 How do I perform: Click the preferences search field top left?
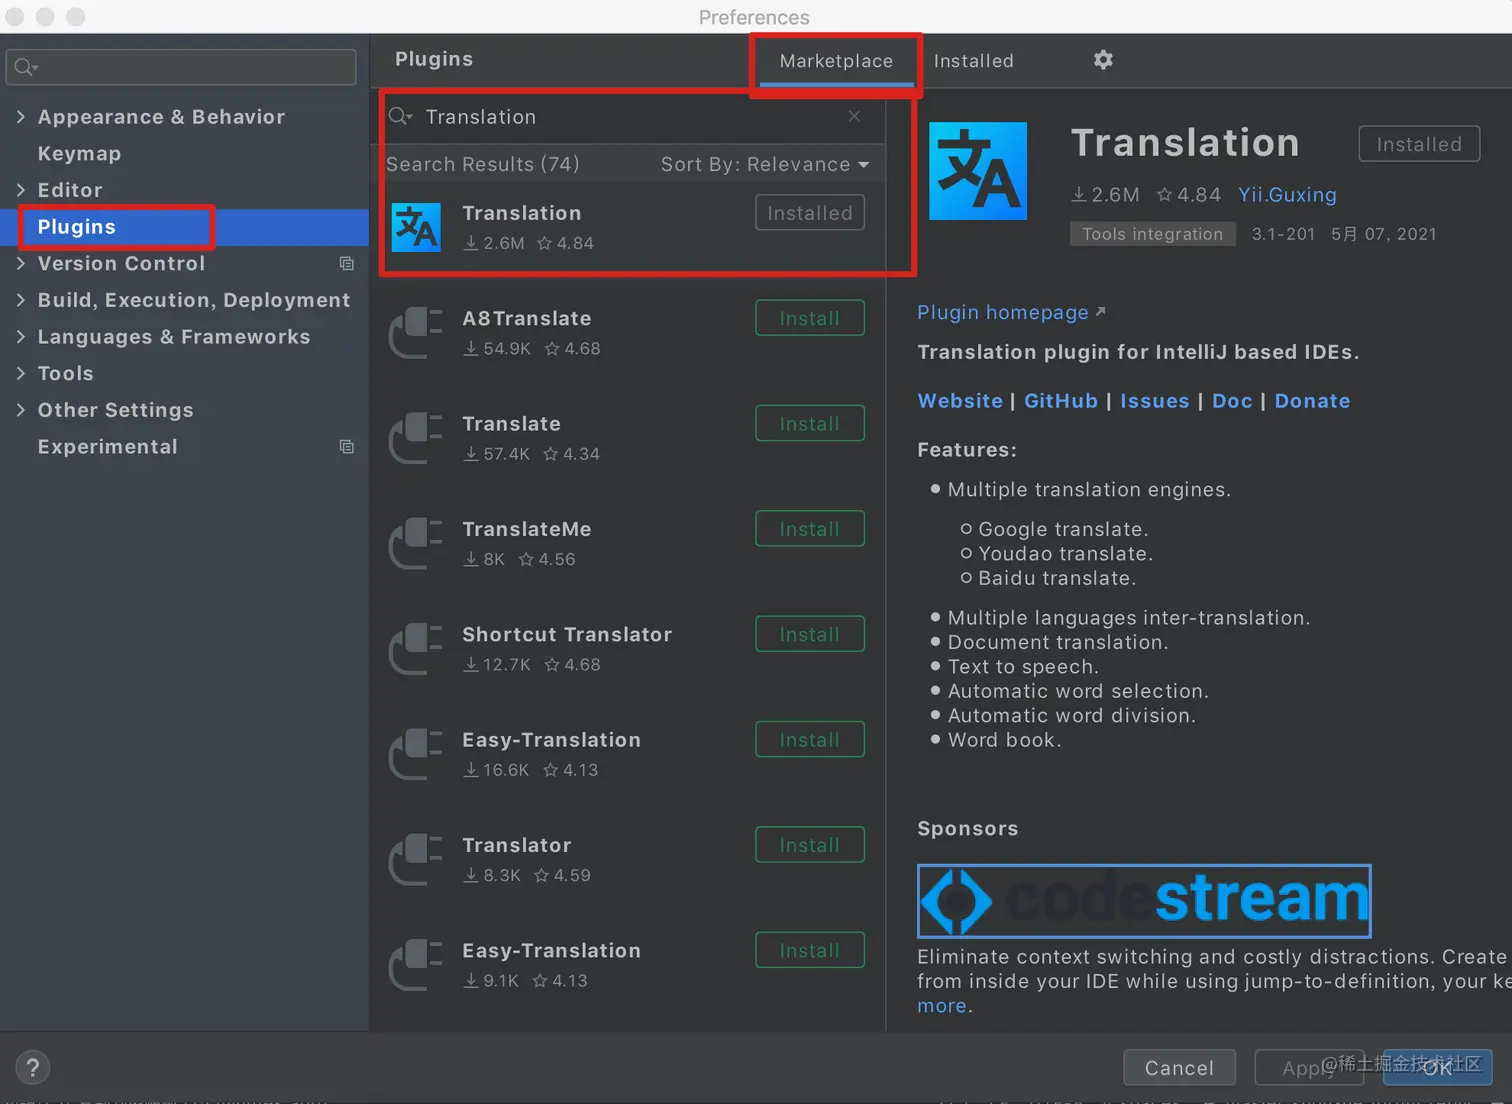180,67
